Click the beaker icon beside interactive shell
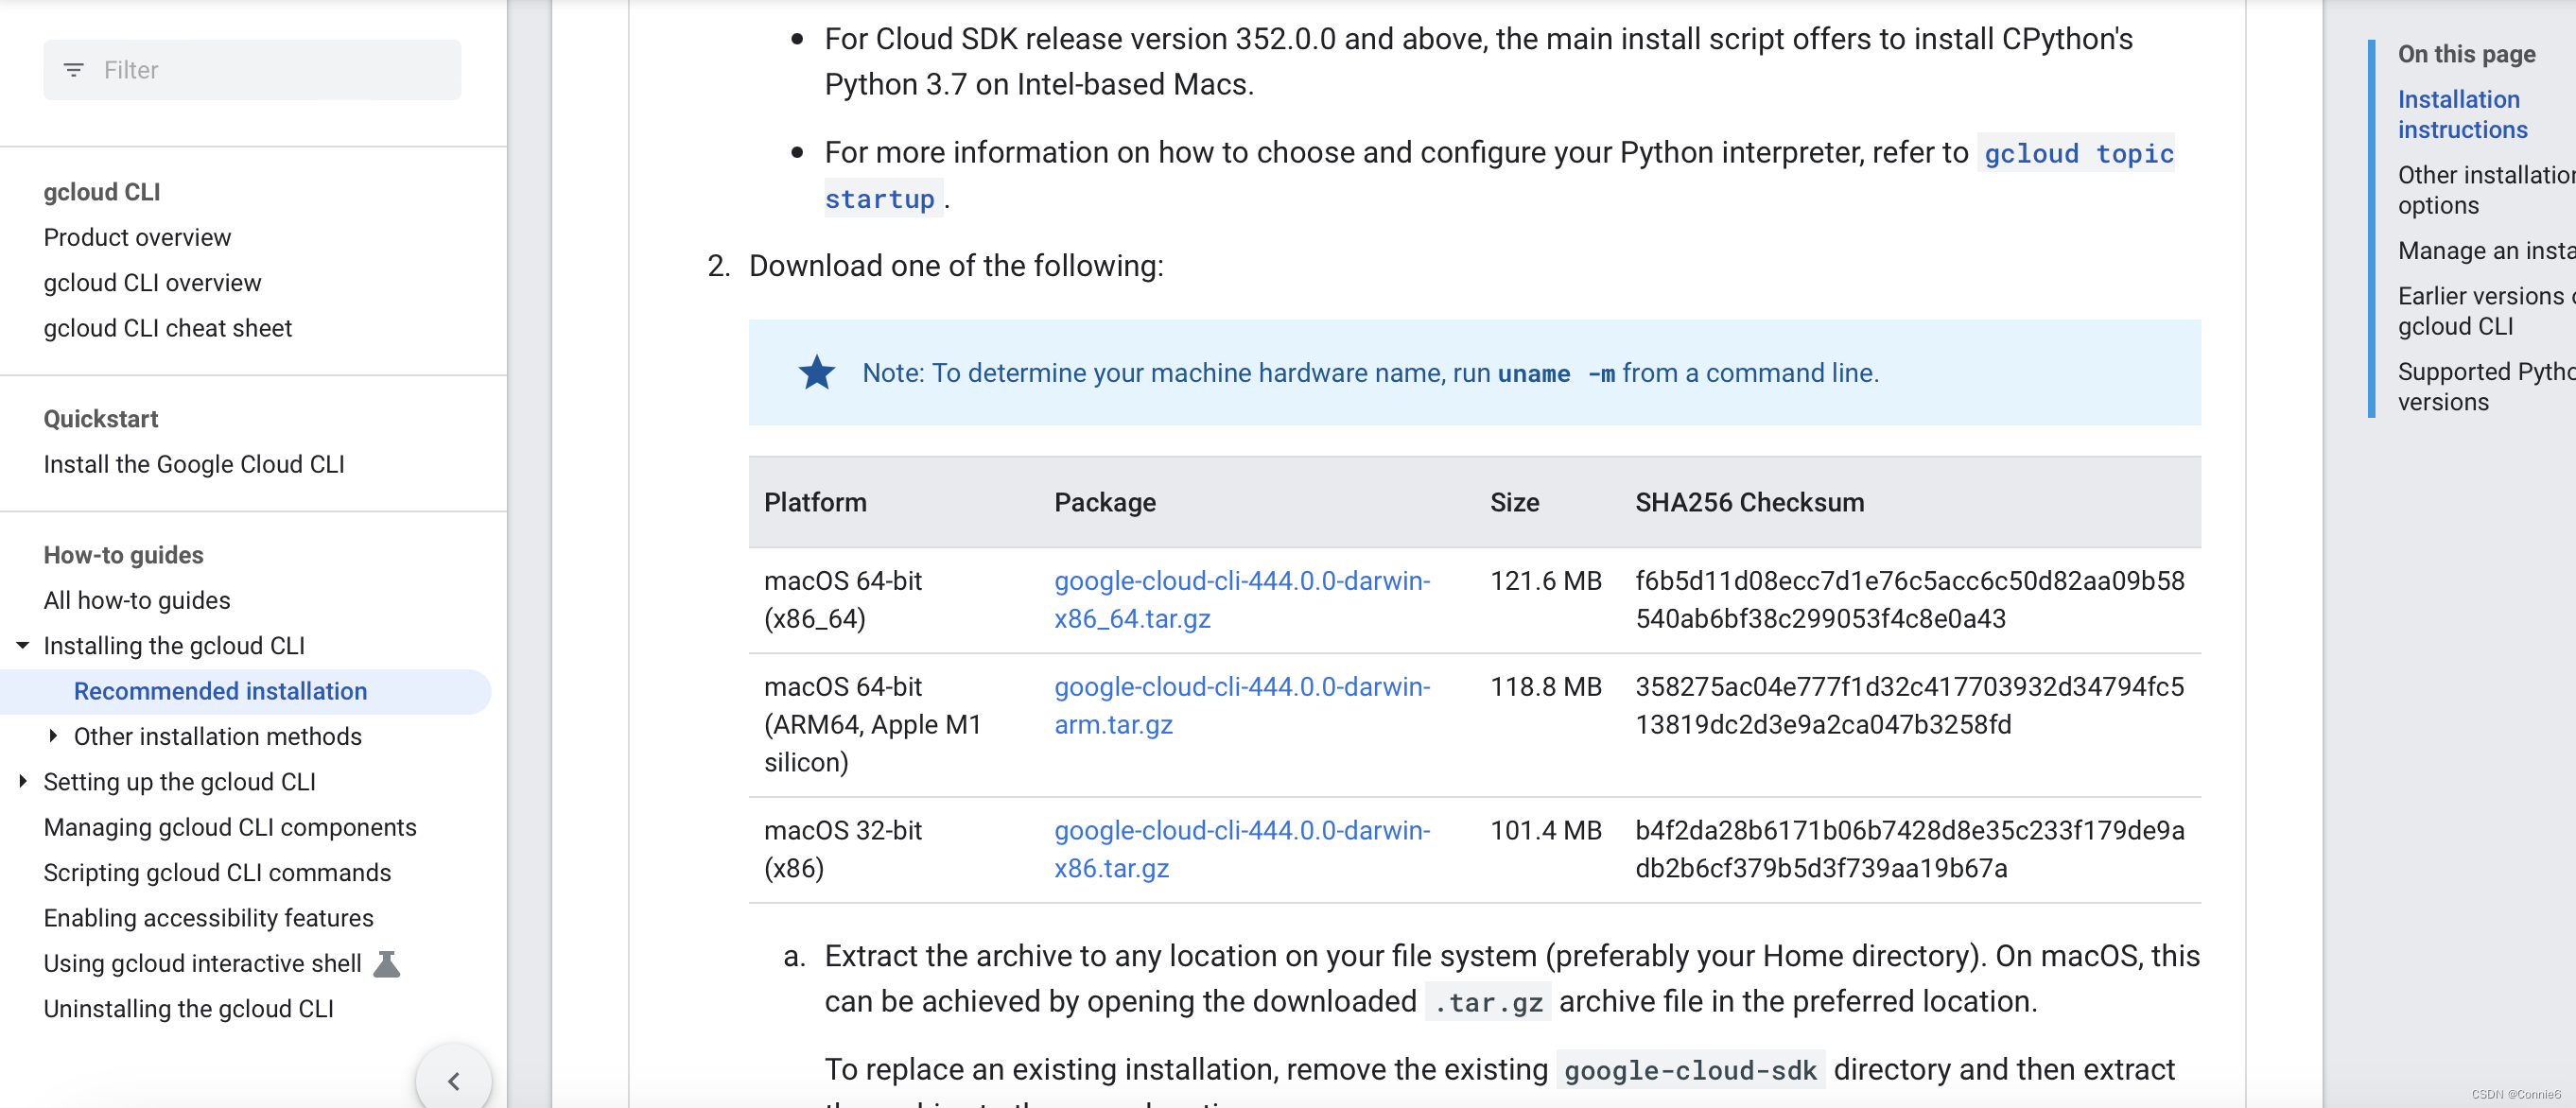This screenshot has width=2576, height=1108. pos(386,963)
